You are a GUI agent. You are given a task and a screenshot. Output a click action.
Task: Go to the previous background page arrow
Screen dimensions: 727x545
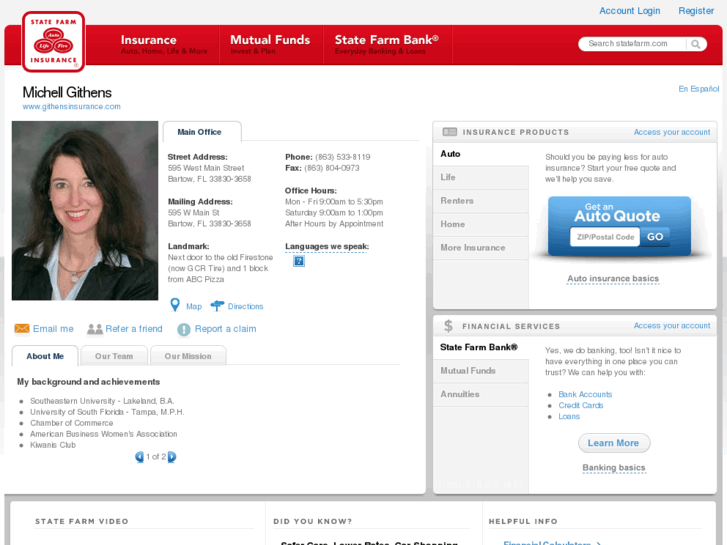(x=139, y=457)
